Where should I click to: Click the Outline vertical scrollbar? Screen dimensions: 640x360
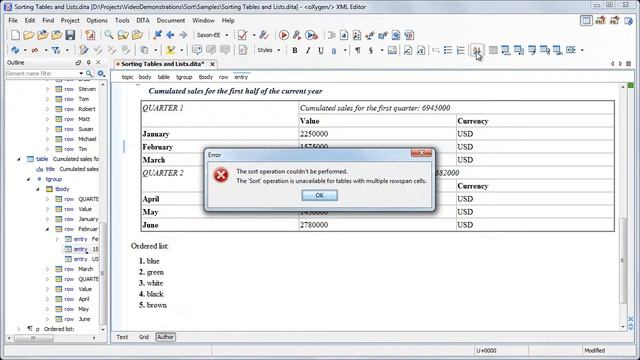coord(102,273)
